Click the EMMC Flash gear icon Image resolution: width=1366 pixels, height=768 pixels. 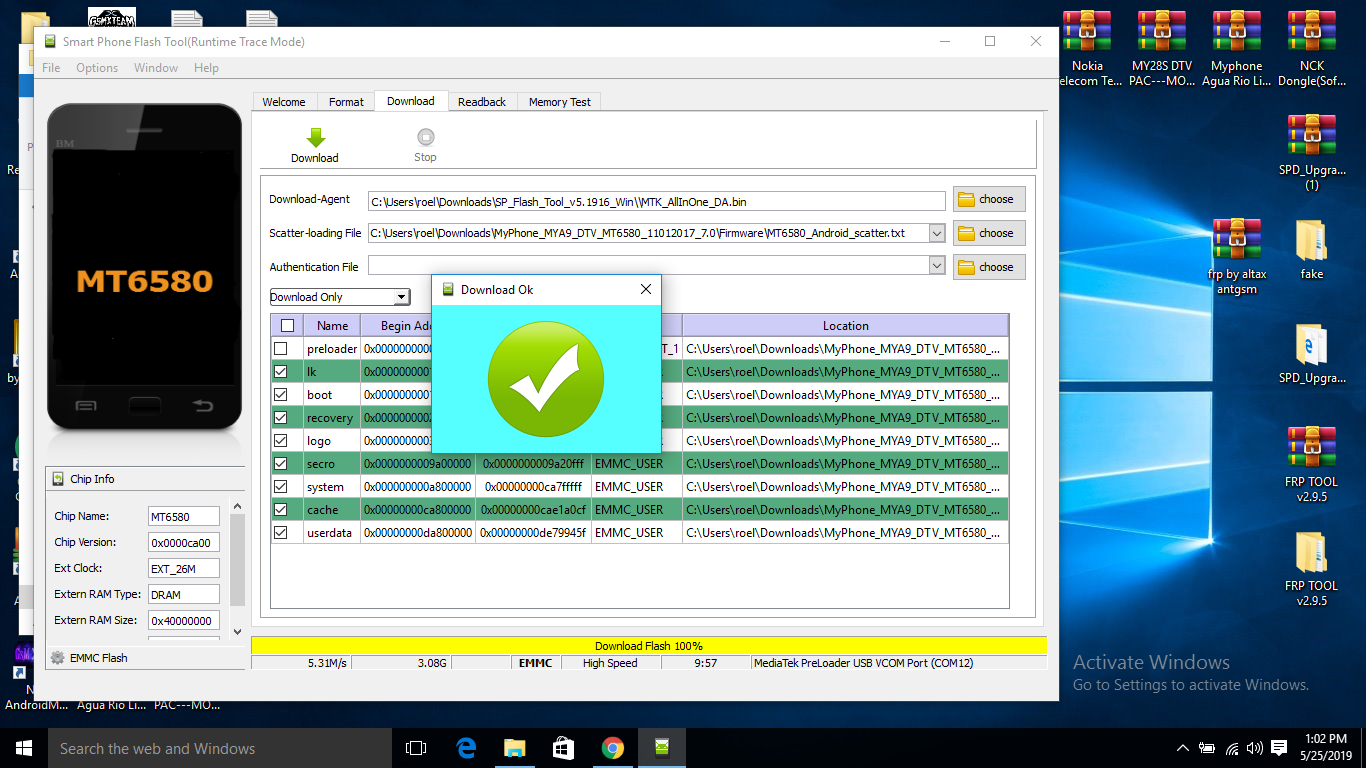pos(57,658)
